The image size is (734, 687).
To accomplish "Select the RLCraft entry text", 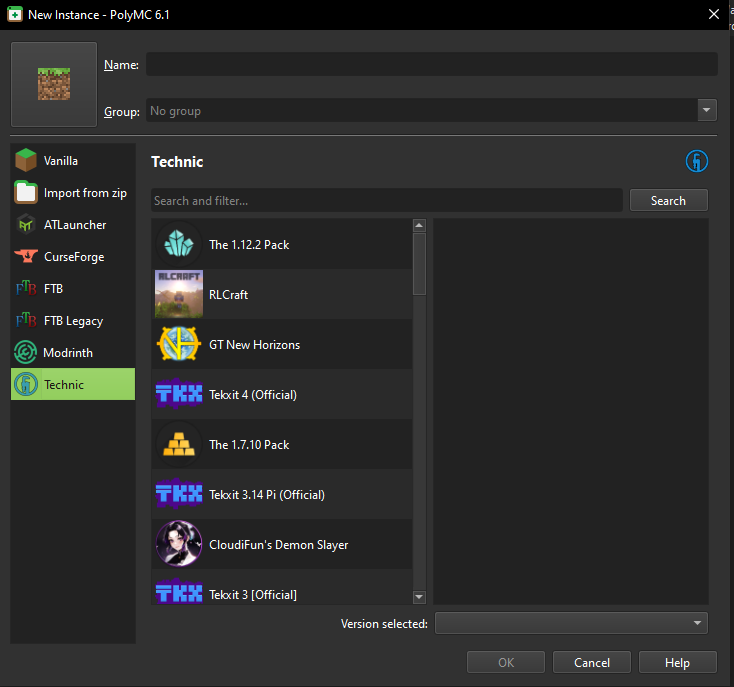I will tap(228, 295).
